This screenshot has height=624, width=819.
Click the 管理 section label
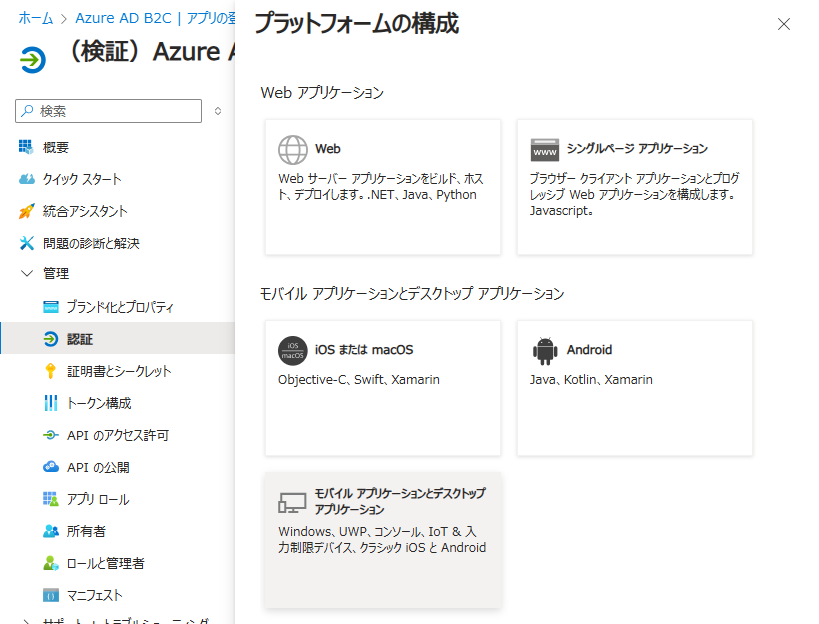click(x=56, y=273)
